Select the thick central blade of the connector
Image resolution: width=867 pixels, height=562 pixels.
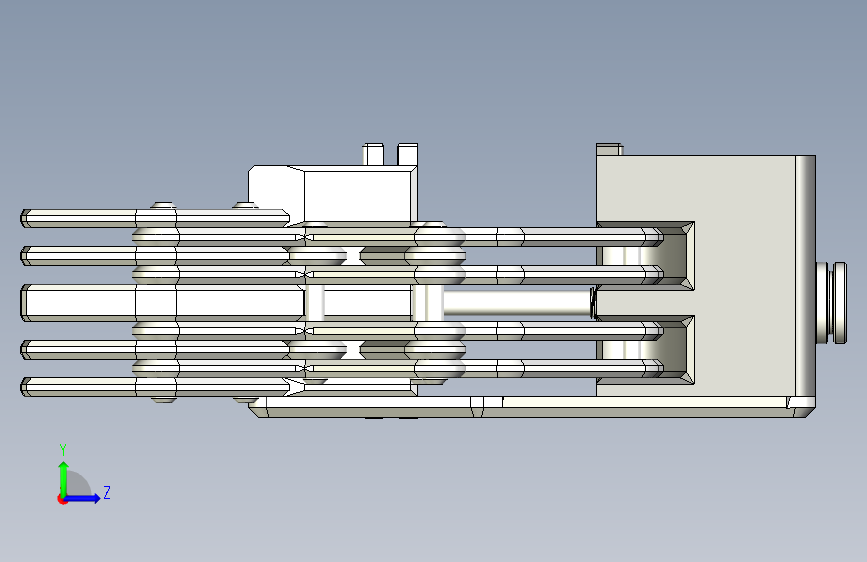(x=163, y=303)
